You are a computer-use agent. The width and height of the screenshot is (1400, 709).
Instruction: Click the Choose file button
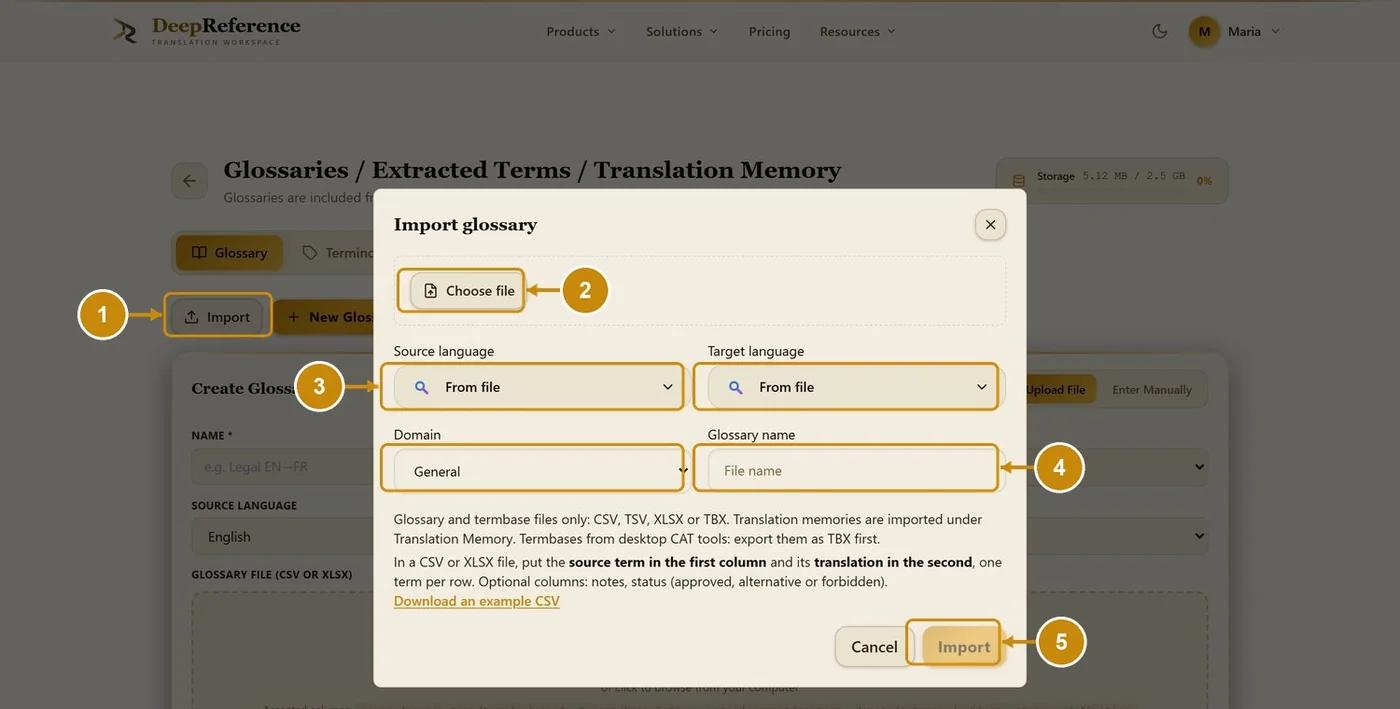pos(469,291)
